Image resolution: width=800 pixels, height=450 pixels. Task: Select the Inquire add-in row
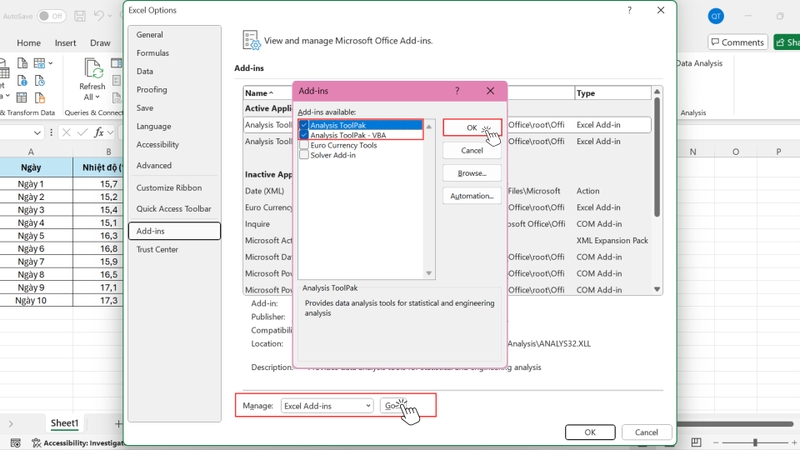[x=447, y=224]
